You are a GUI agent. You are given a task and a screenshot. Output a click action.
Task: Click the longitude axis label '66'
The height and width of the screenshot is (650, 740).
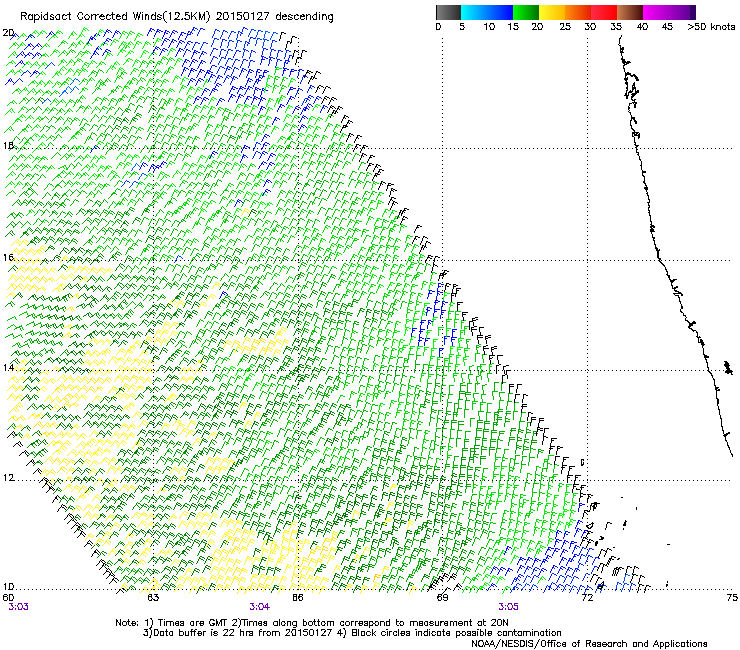[x=298, y=598]
